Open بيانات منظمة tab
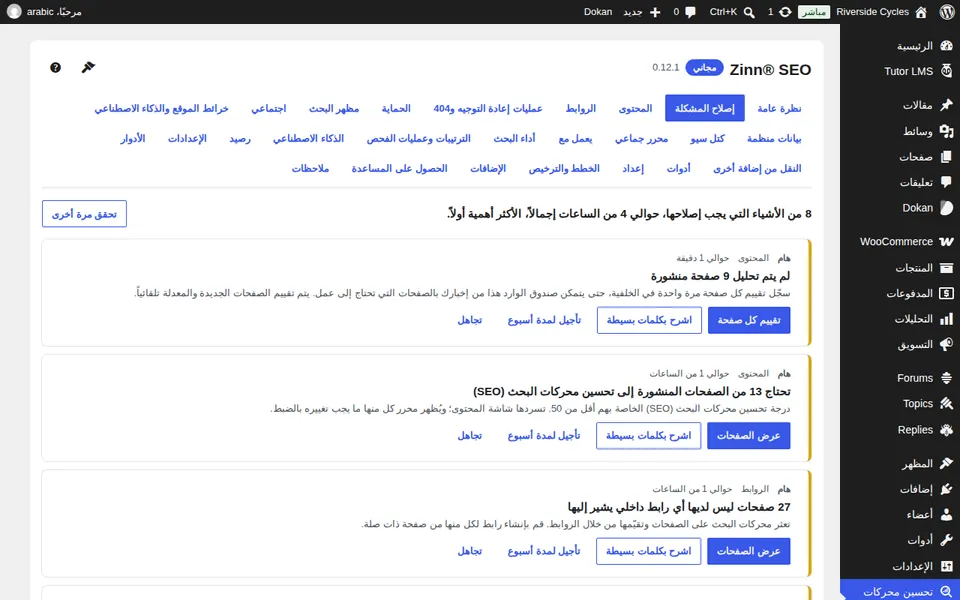Screen dimensions: 960x600 pos(774,138)
